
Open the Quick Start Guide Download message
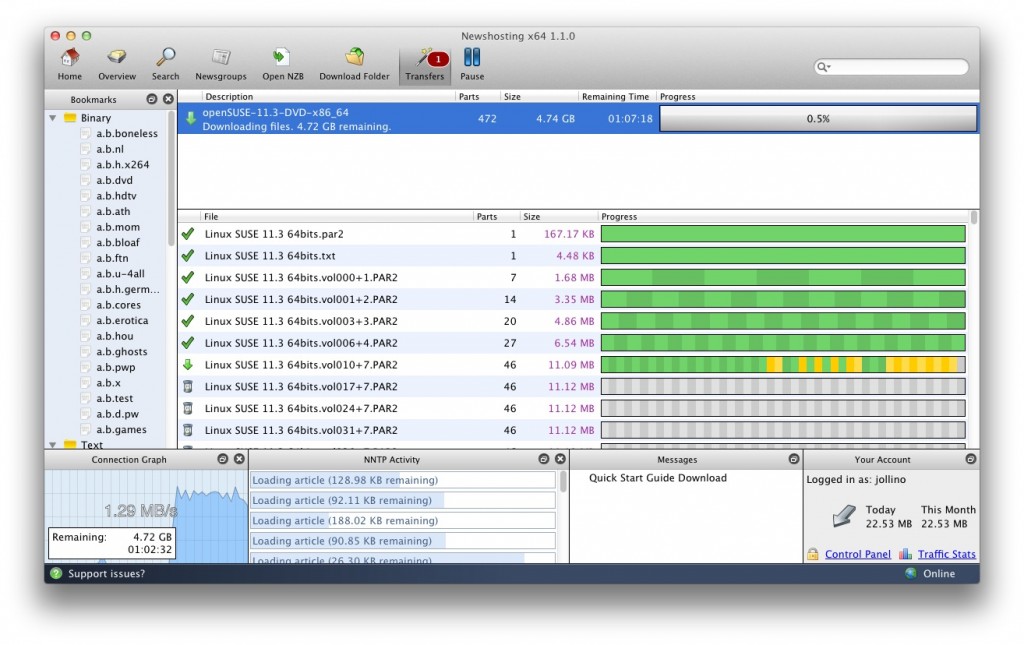click(x=658, y=478)
